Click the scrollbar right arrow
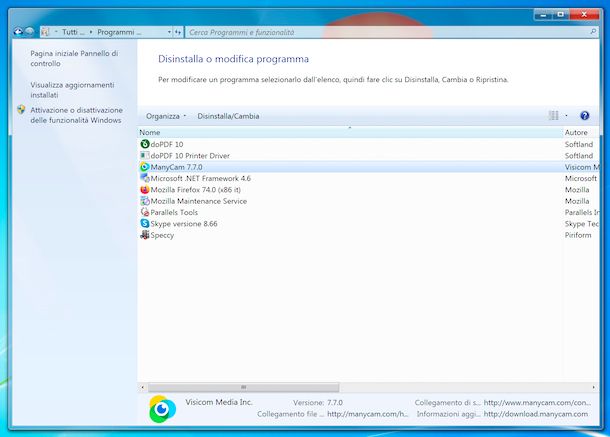610x437 pixels. 594,387
